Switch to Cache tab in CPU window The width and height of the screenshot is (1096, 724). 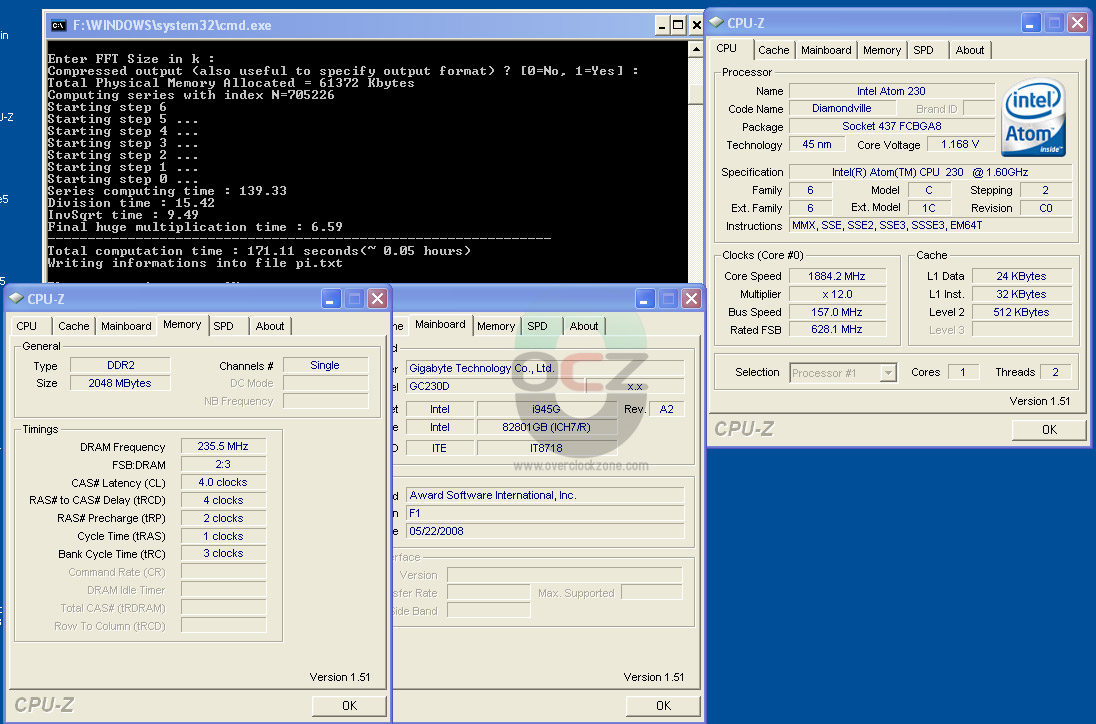[773, 50]
